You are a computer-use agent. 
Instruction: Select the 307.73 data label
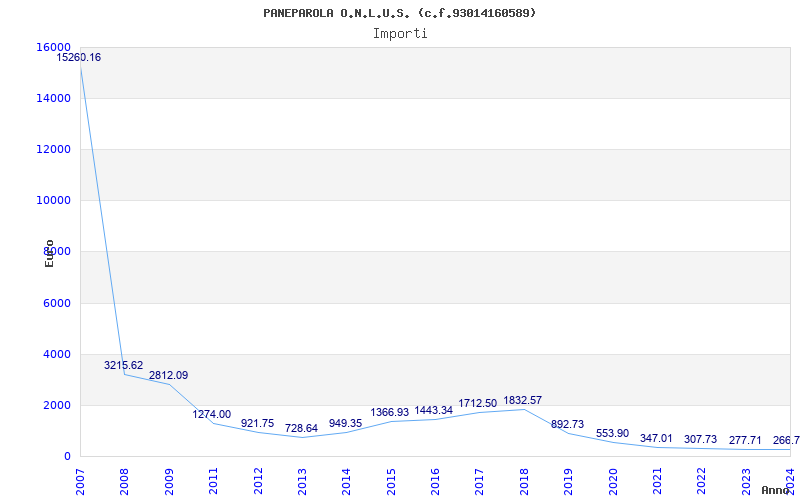(x=701, y=439)
